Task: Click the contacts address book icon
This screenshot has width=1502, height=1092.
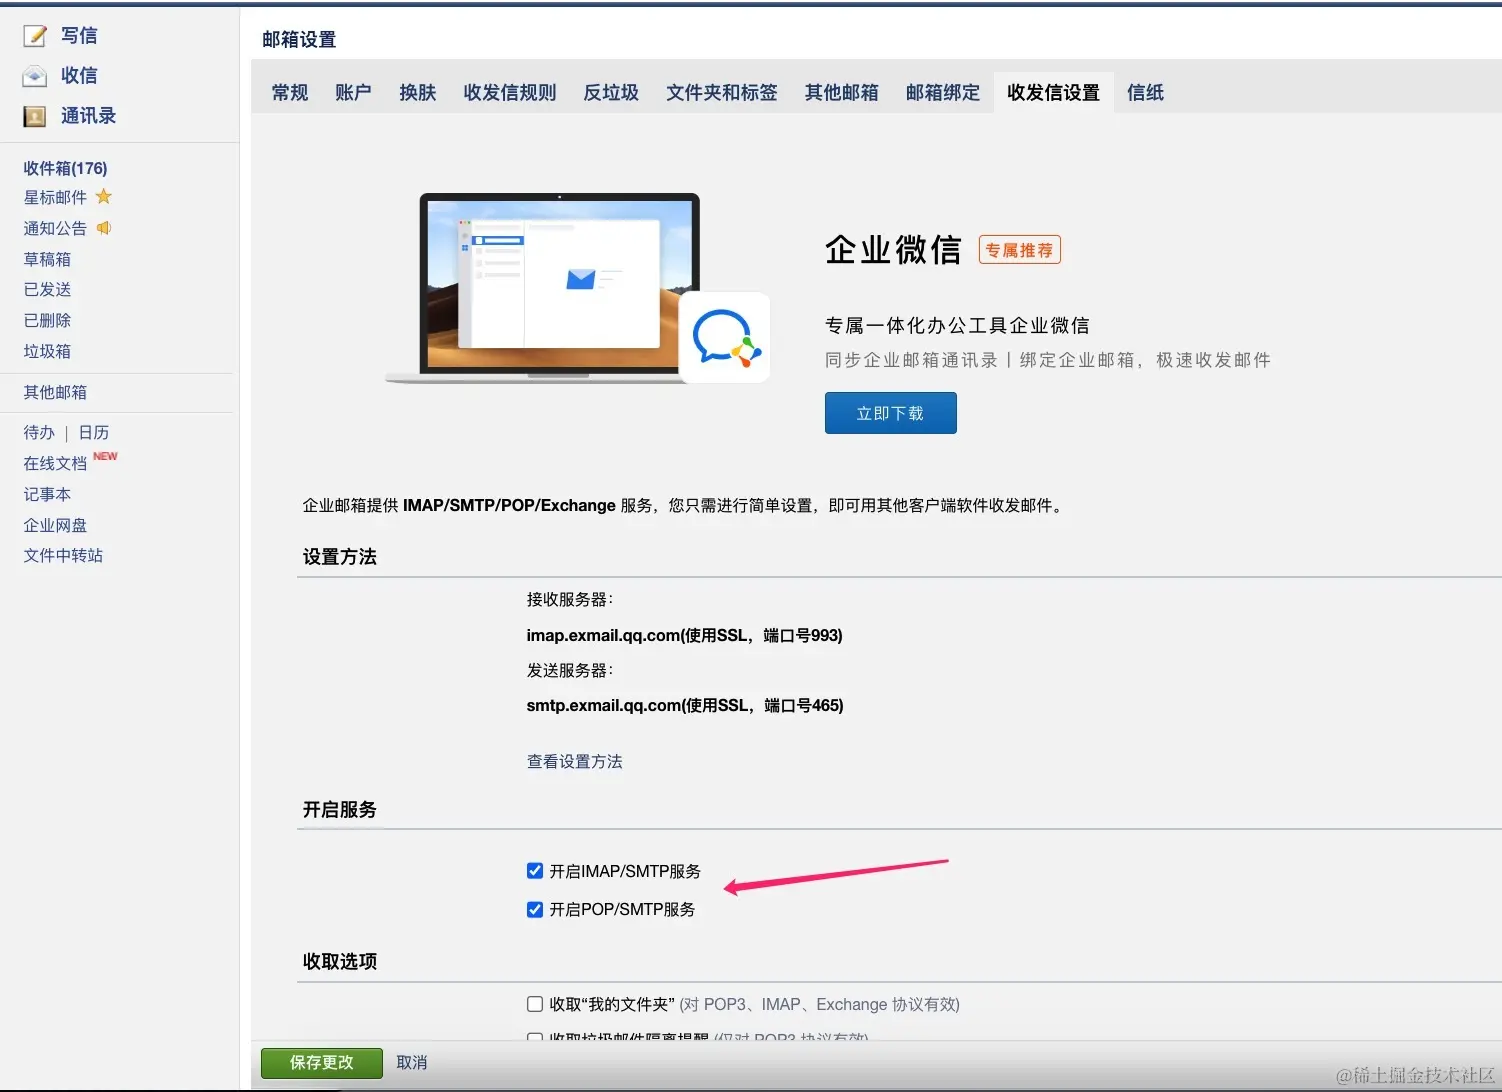Action: 35,116
